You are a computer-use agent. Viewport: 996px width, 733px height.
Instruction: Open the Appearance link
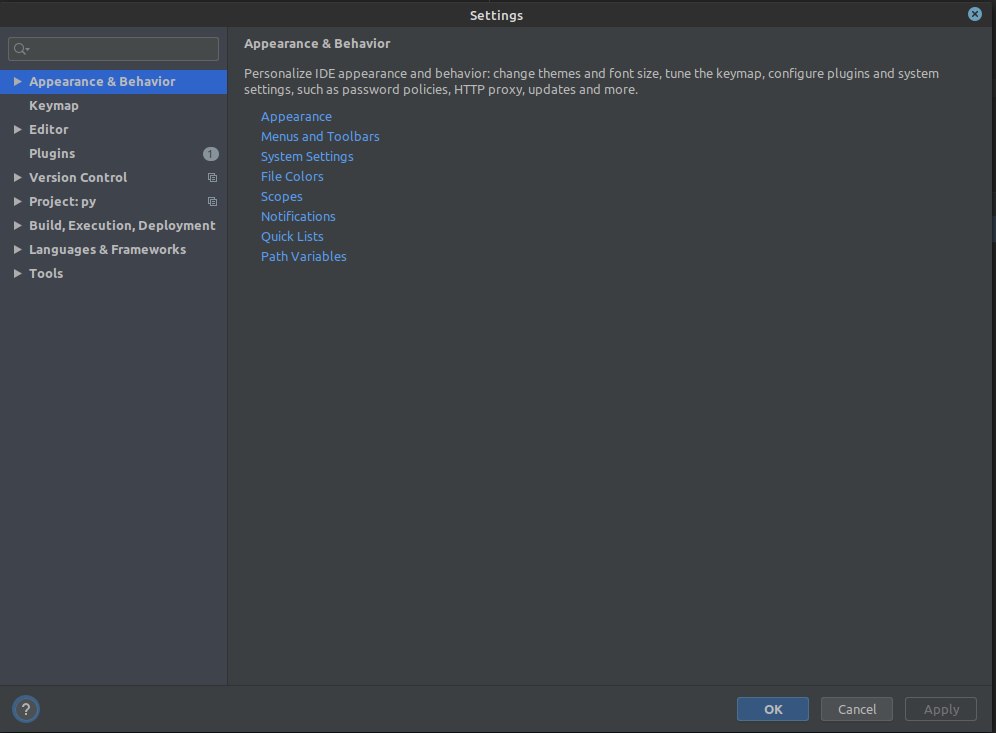pyautogui.click(x=296, y=117)
